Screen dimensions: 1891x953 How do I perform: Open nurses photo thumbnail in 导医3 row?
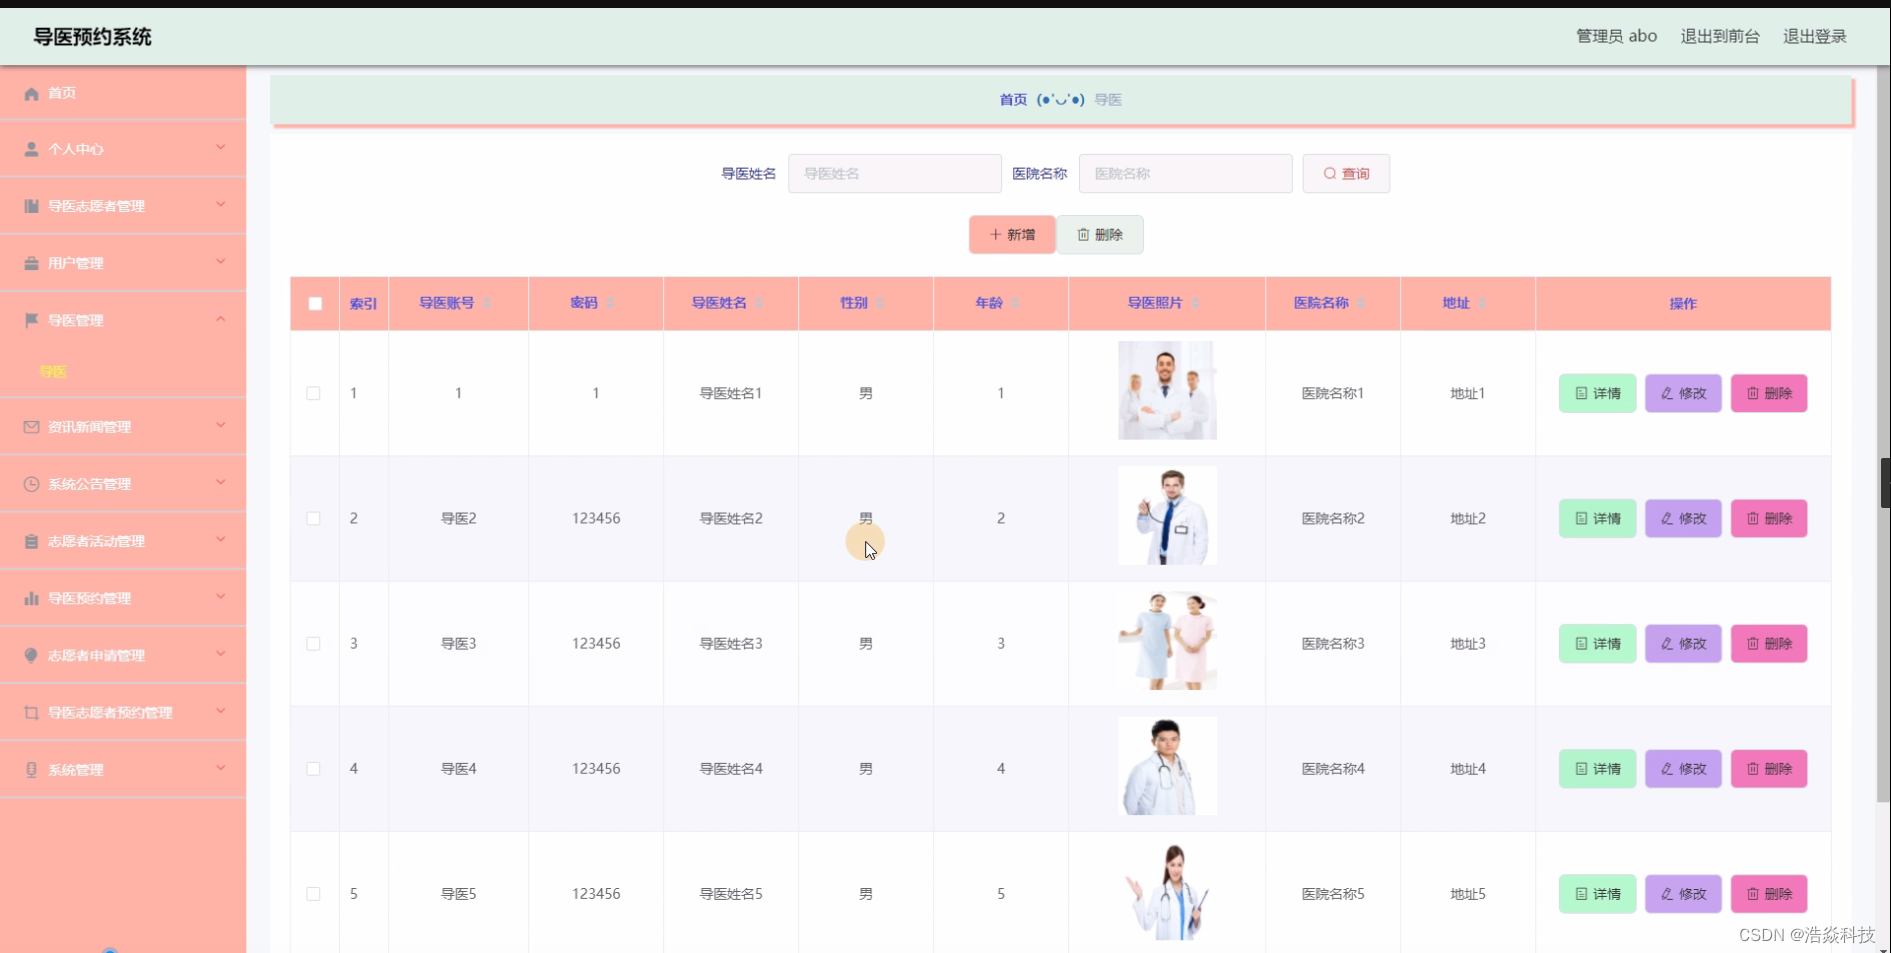1167,640
